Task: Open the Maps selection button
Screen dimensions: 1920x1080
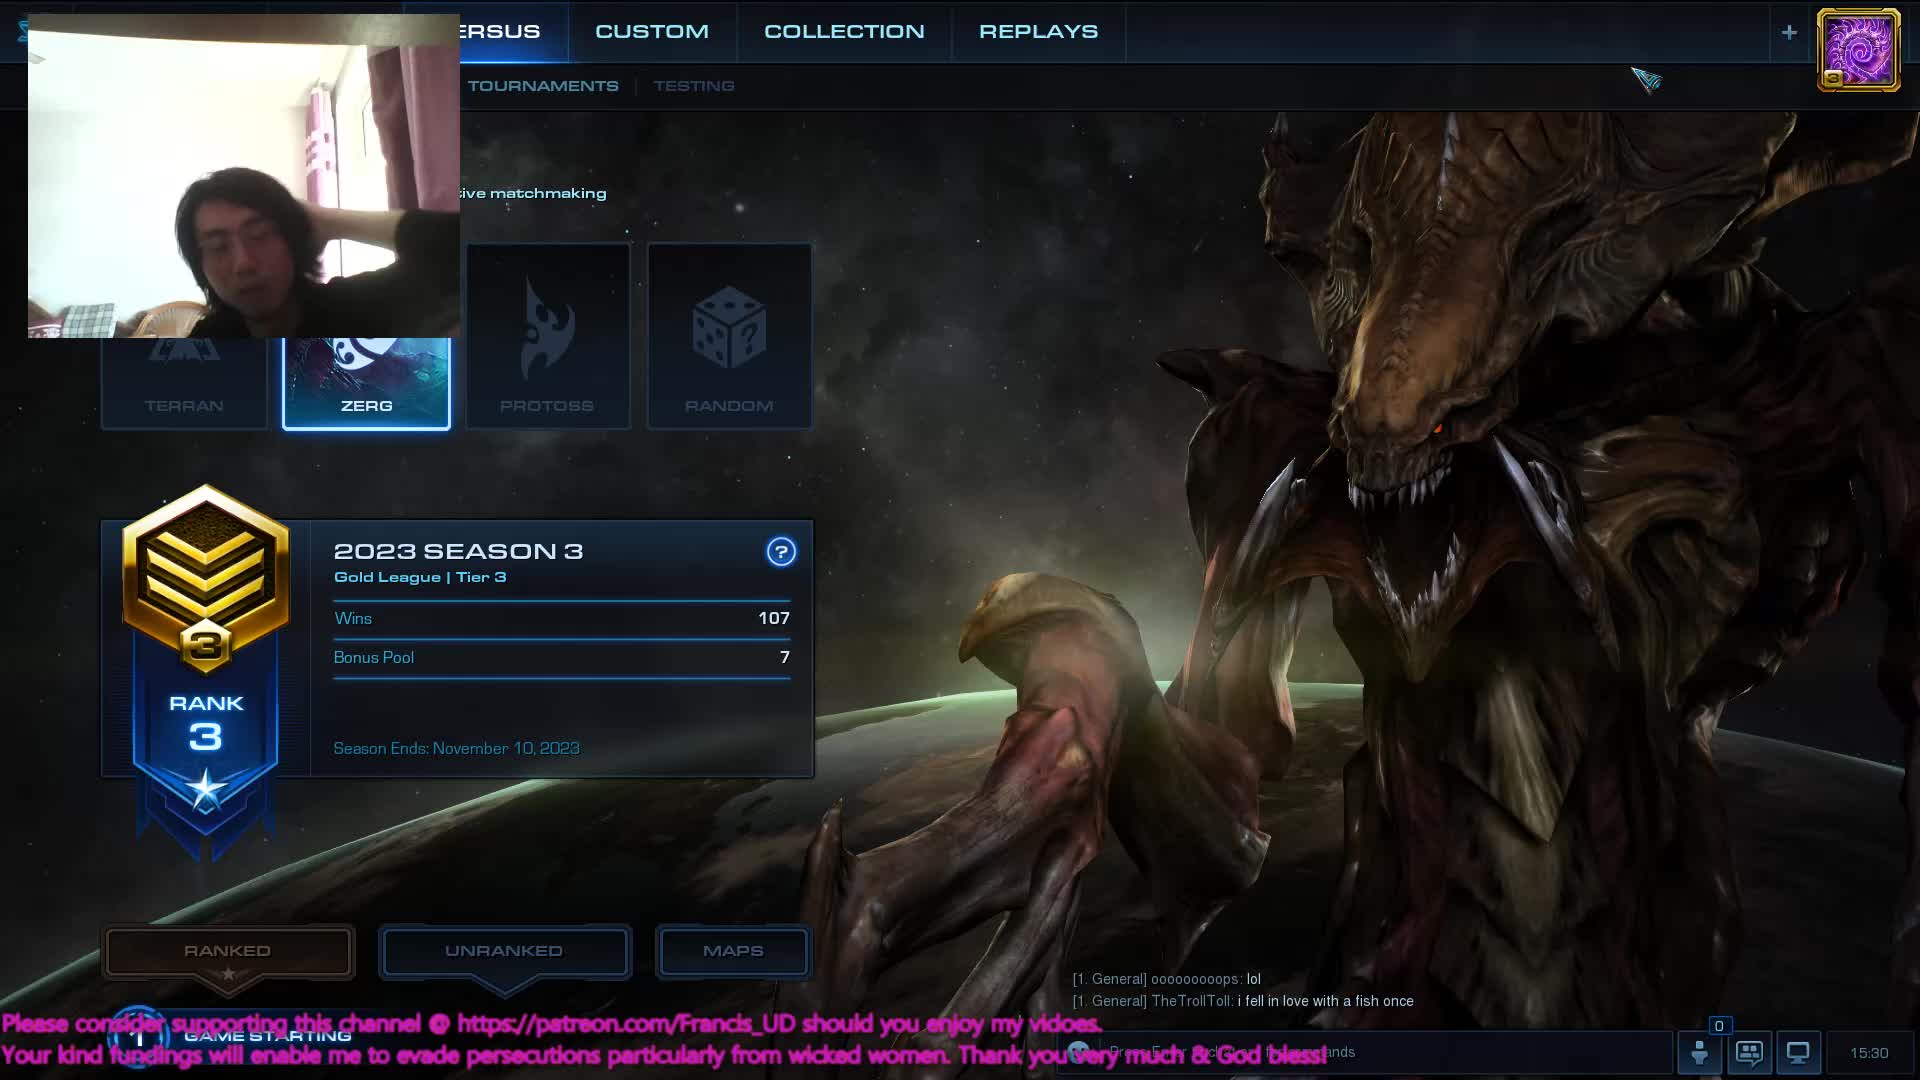Action: pyautogui.click(x=733, y=951)
